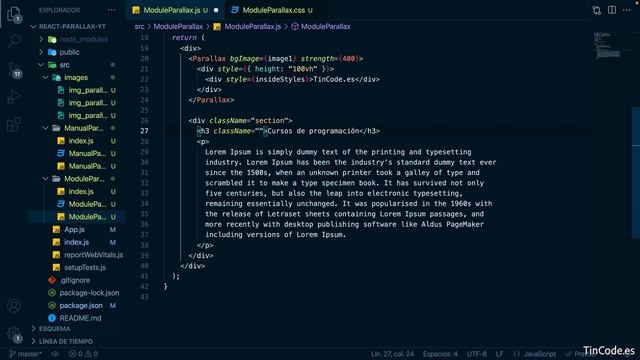Open editor more actions menu

tap(627, 10)
